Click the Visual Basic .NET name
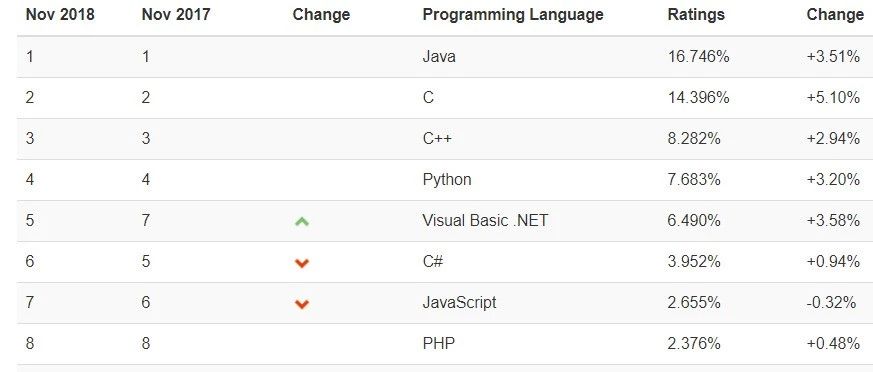This screenshot has width=873, height=372. coord(485,221)
